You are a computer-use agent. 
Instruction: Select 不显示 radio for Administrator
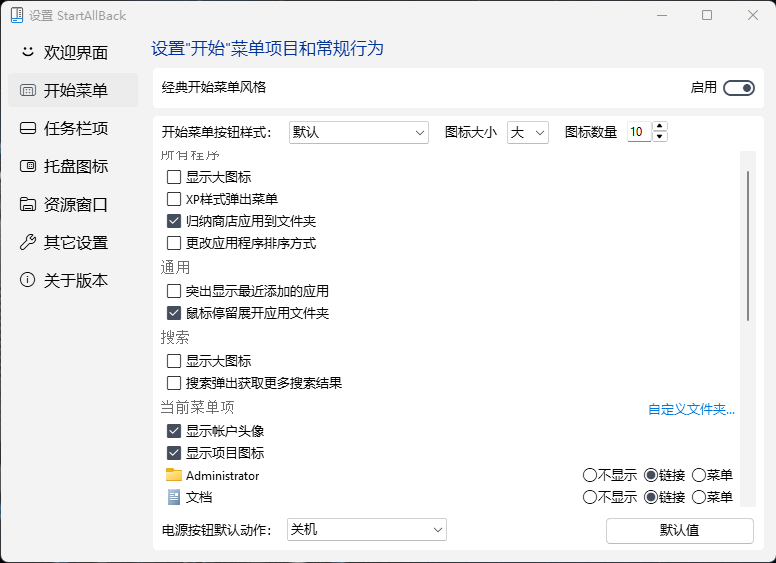(x=589, y=476)
